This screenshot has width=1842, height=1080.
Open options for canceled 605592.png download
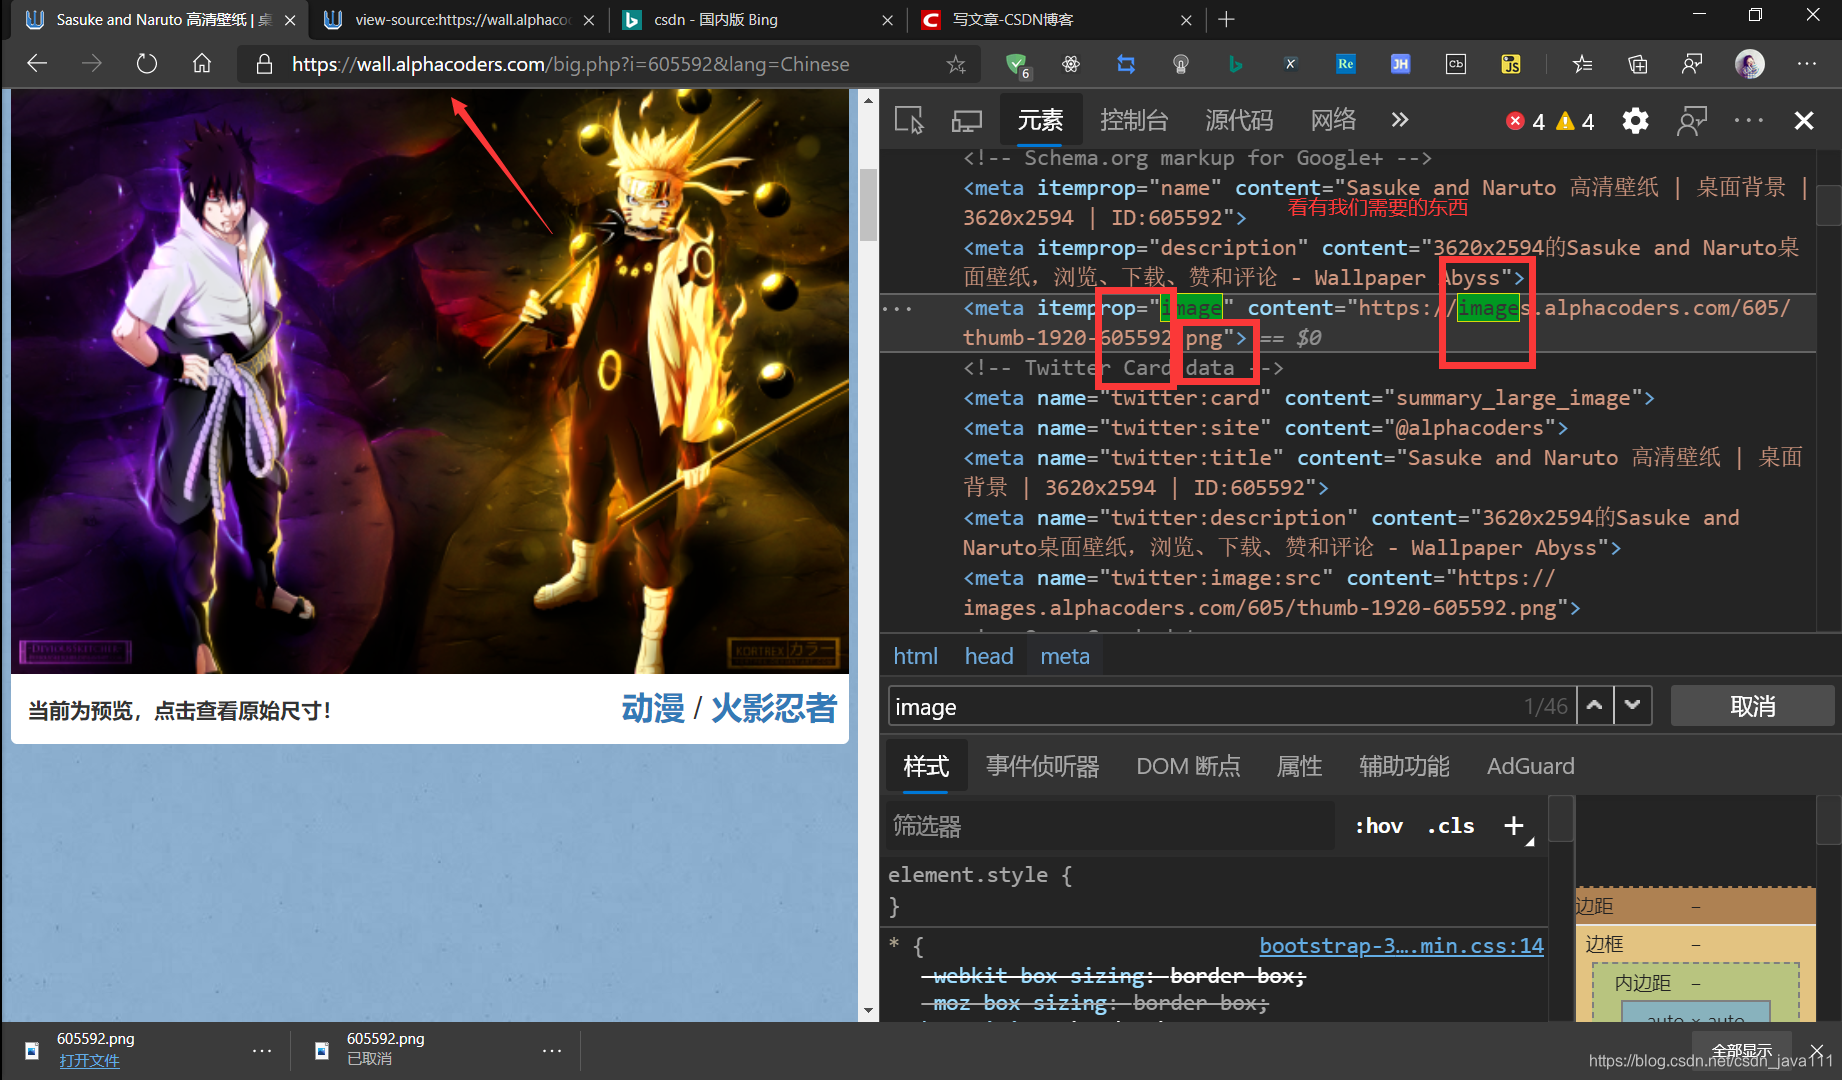pos(552,1050)
